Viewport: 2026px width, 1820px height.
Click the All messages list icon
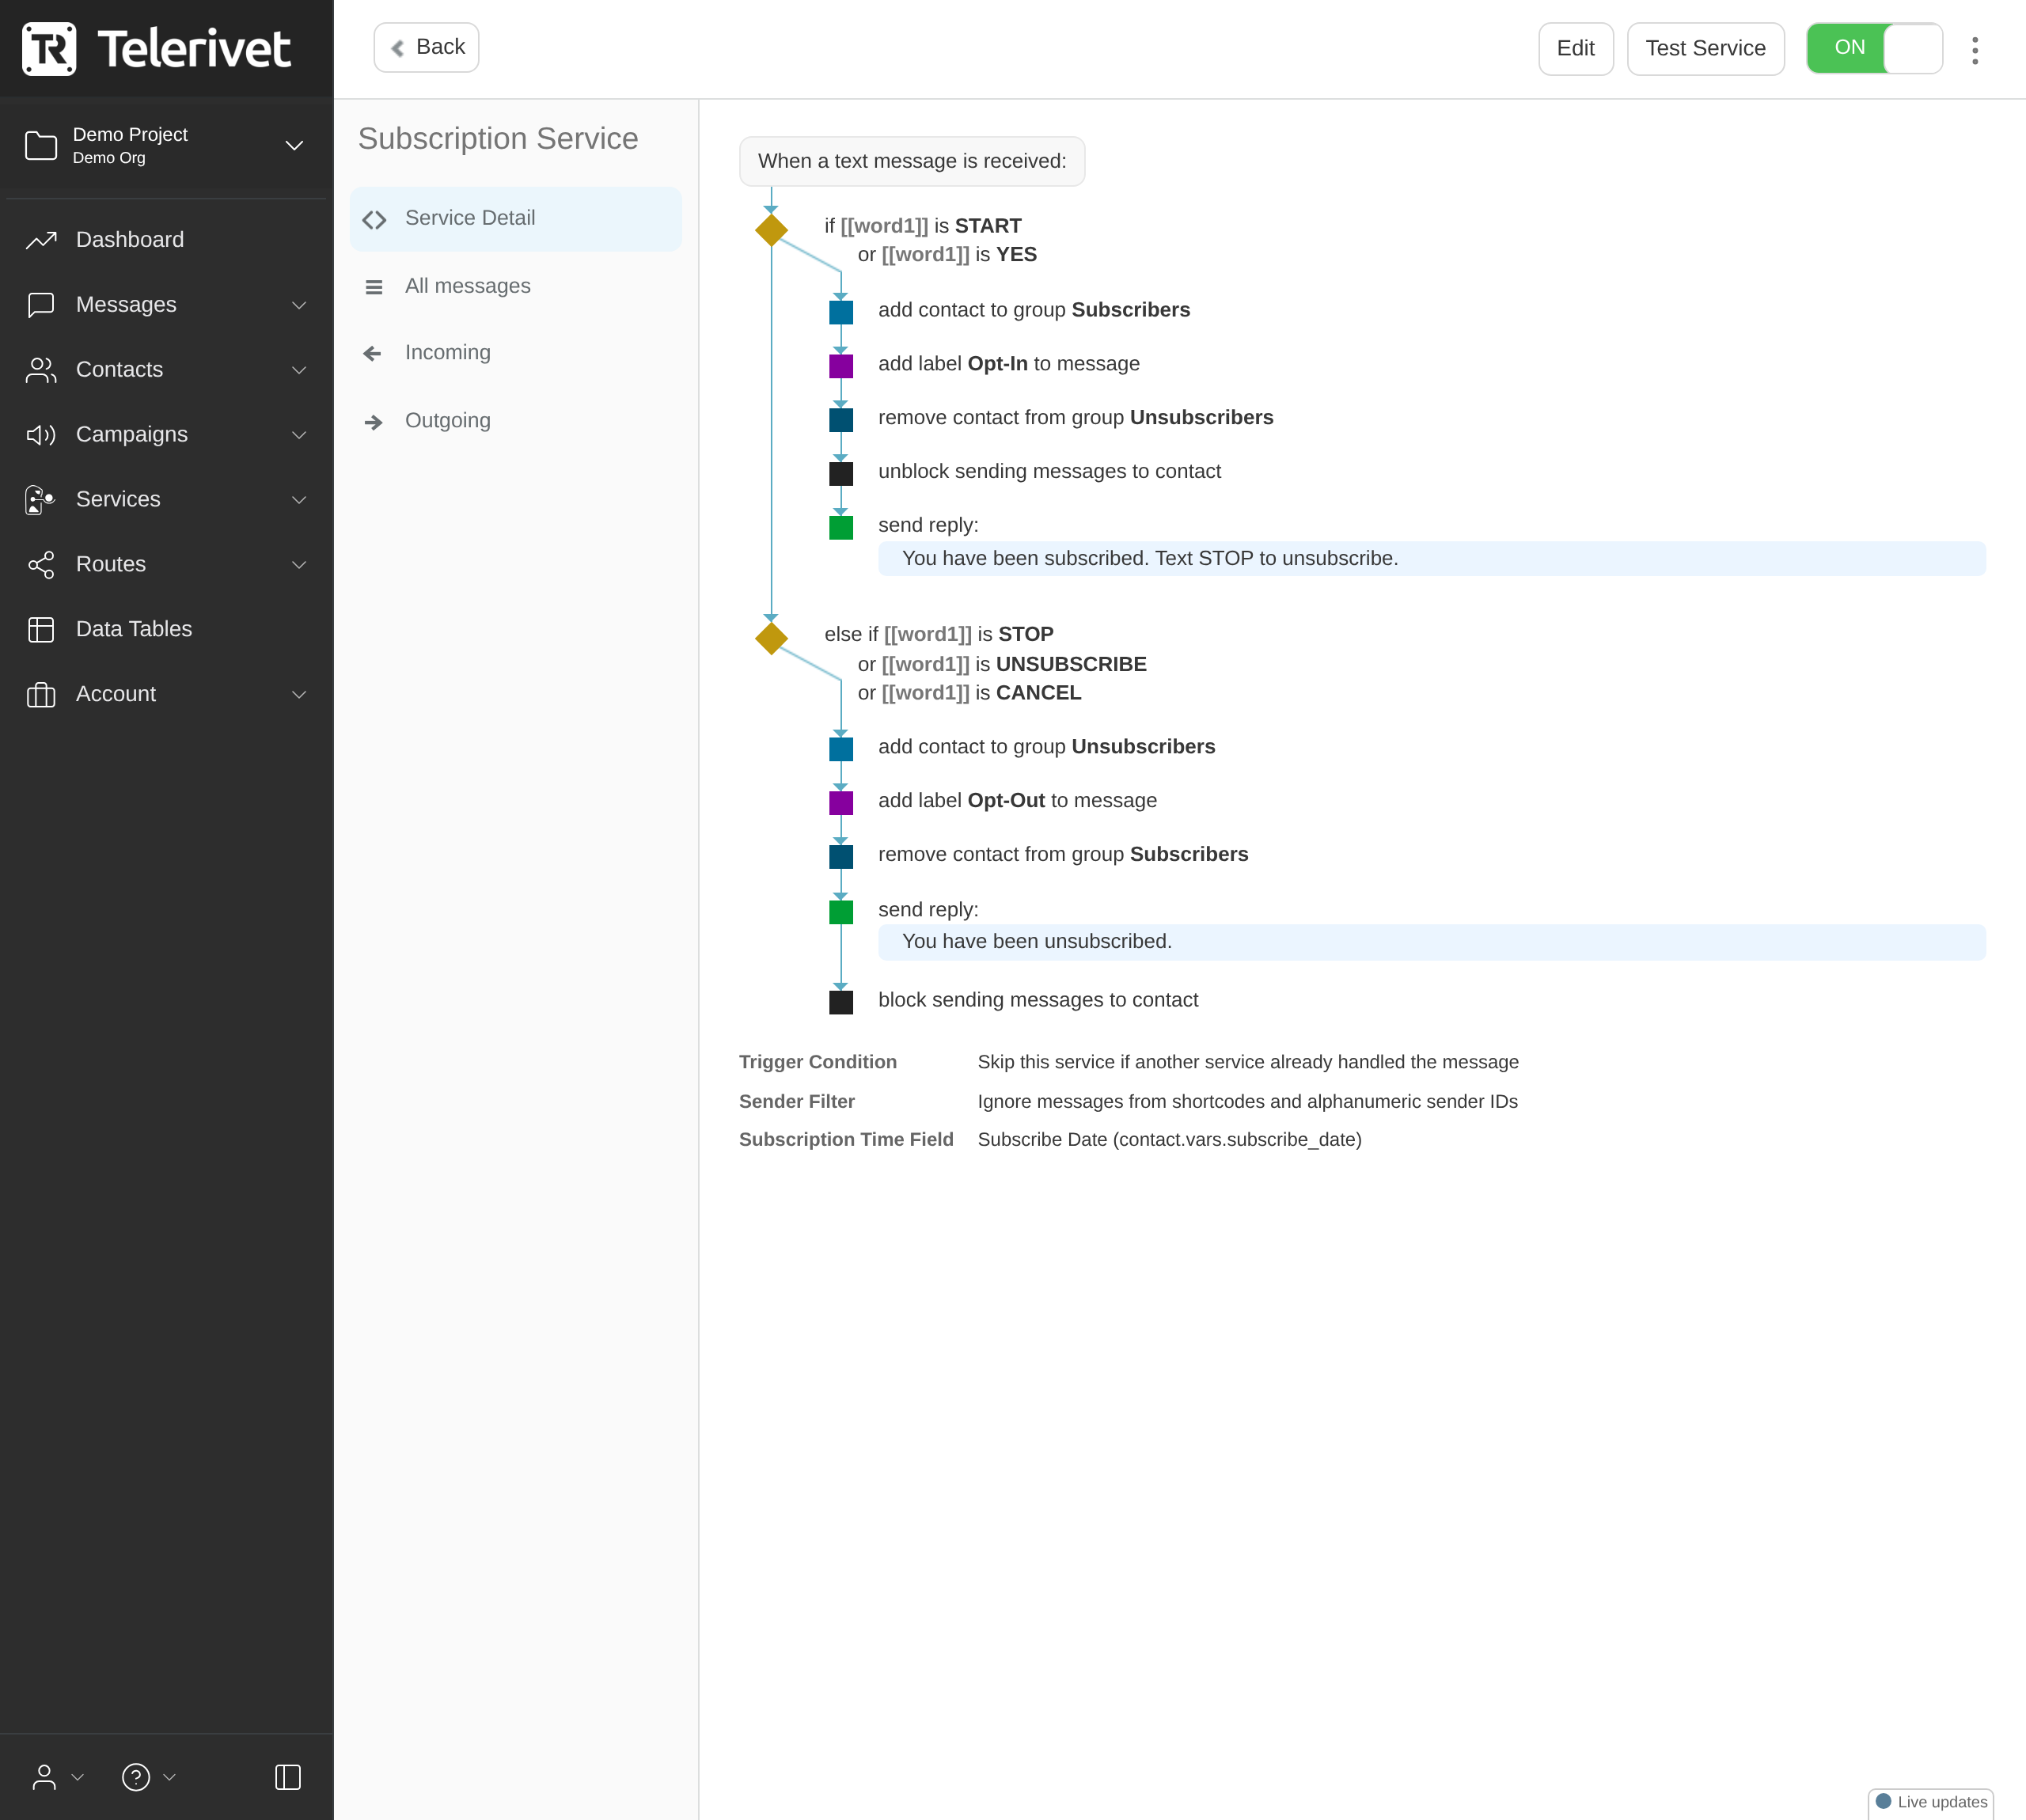[x=374, y=287]
